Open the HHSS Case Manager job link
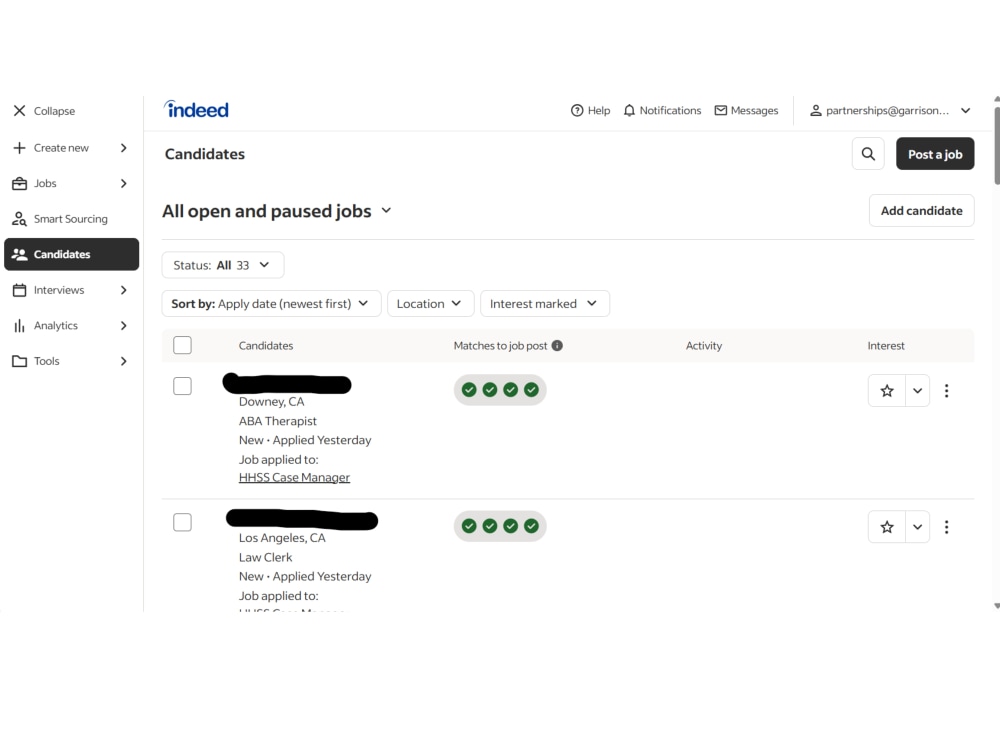The image size is (1000, 750). tap(294, 477)
